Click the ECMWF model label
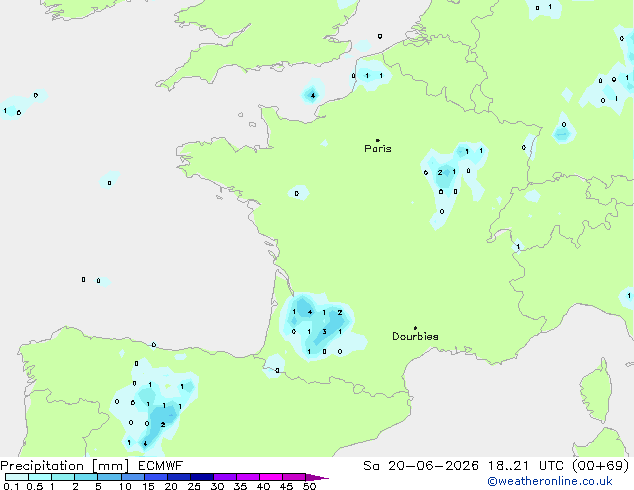 [161, 466]
